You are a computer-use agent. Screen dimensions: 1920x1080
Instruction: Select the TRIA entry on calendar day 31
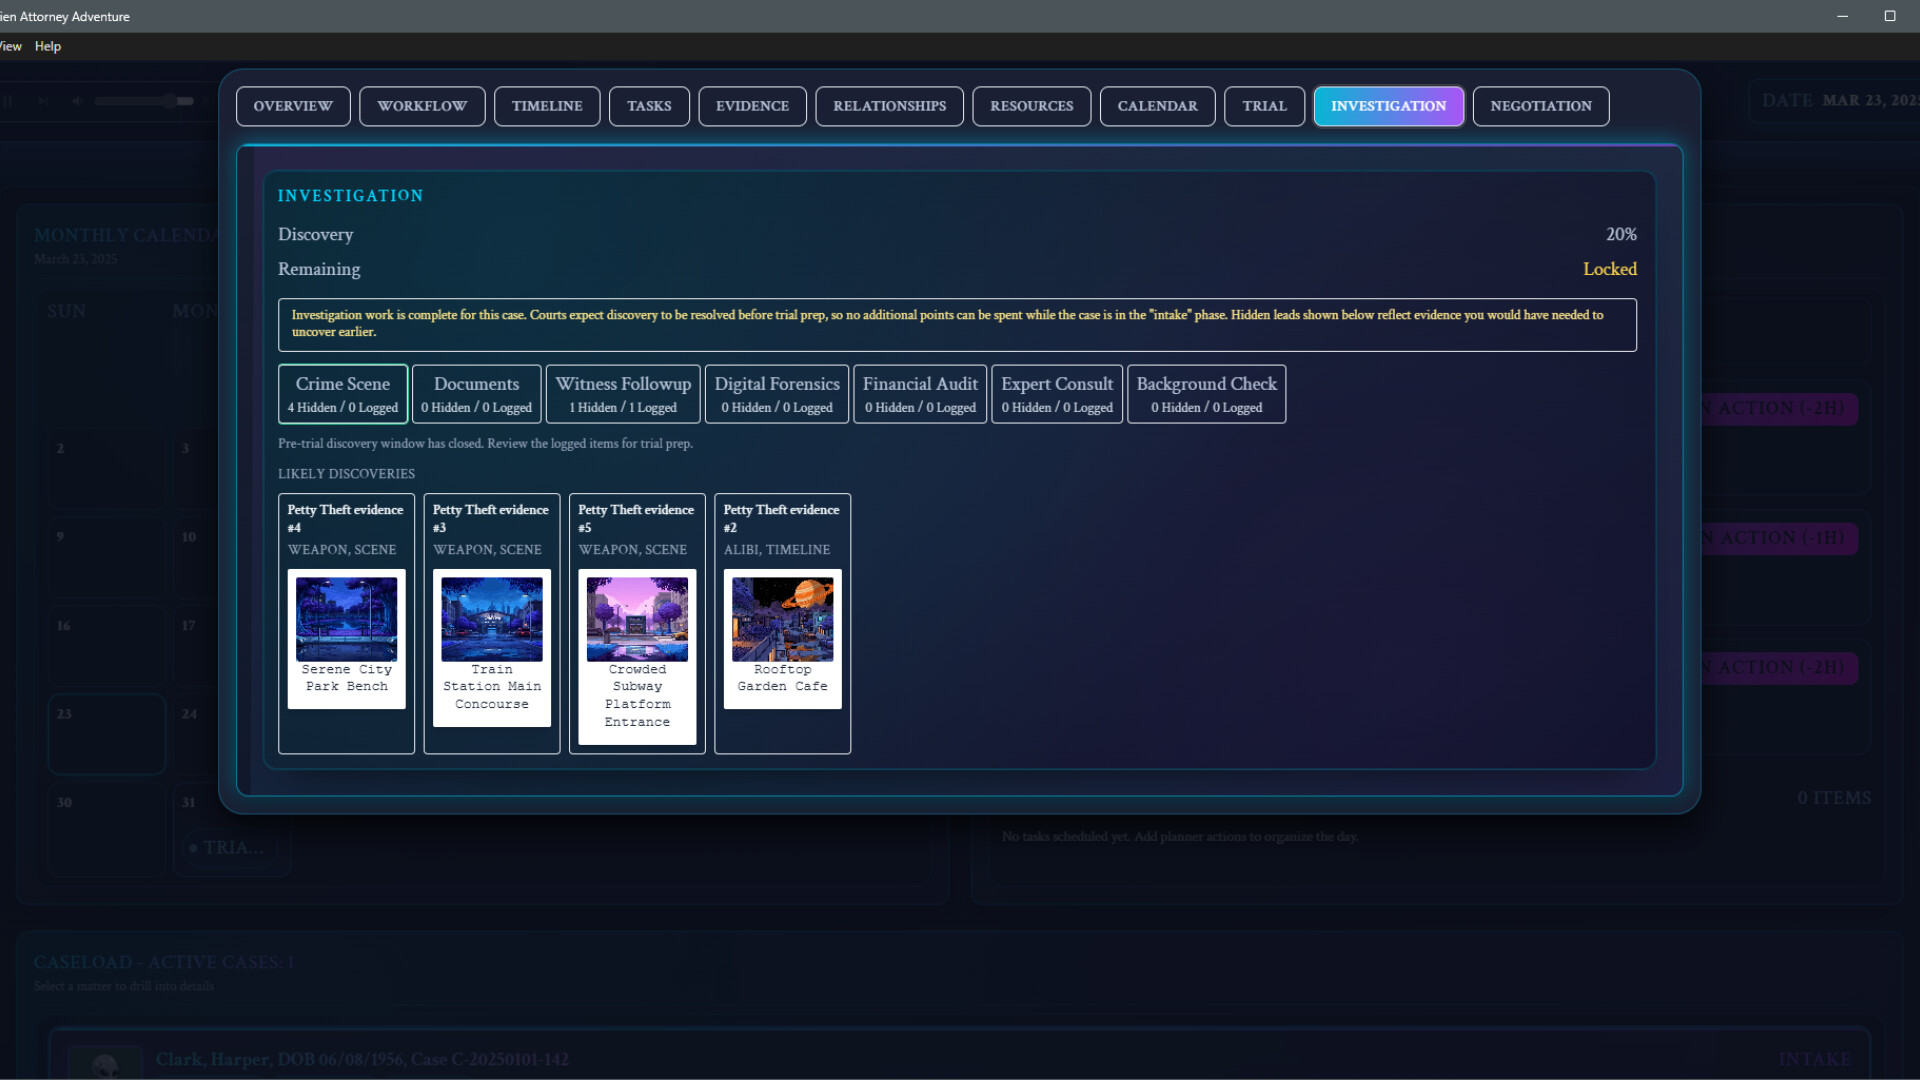pyautogui.click(x=231, y=847)
